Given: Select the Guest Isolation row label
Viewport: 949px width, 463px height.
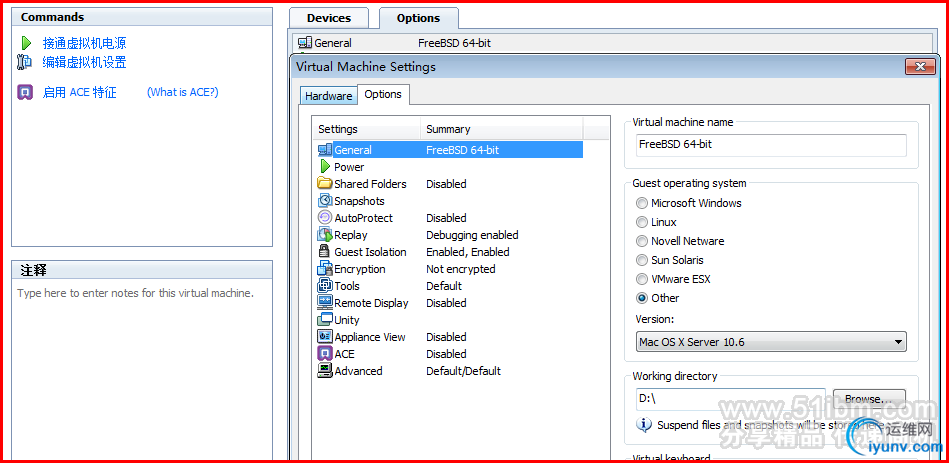Looking at the screenshot, I should pos(370,252).
